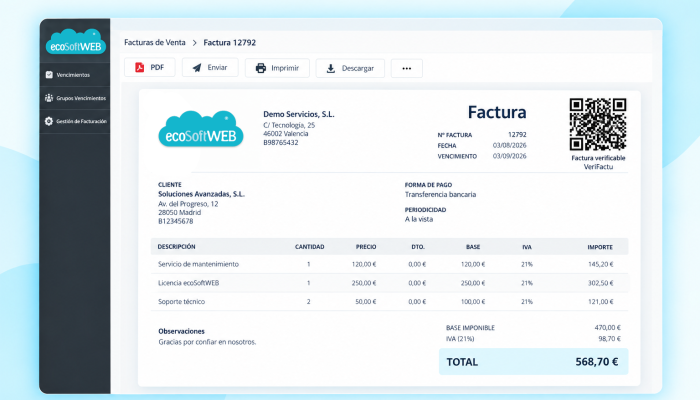
Task: Download the invoice with the Descargar button
Action: 350,68
